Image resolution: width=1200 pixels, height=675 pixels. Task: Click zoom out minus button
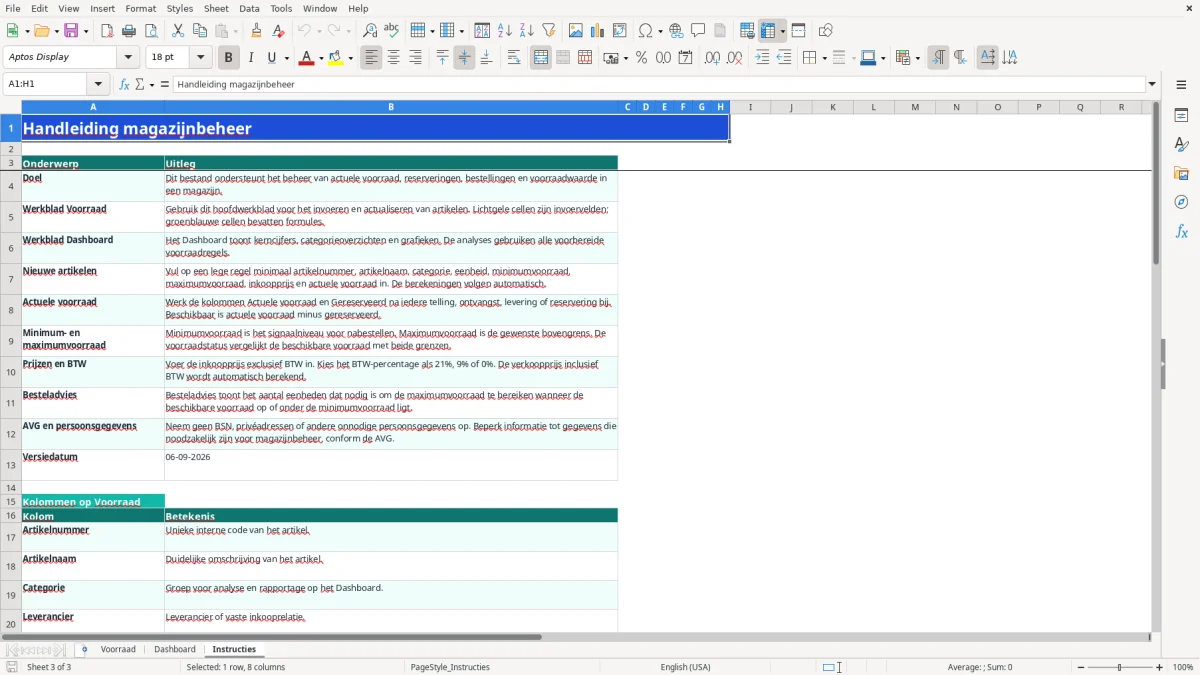click(x=1079, y=667)
